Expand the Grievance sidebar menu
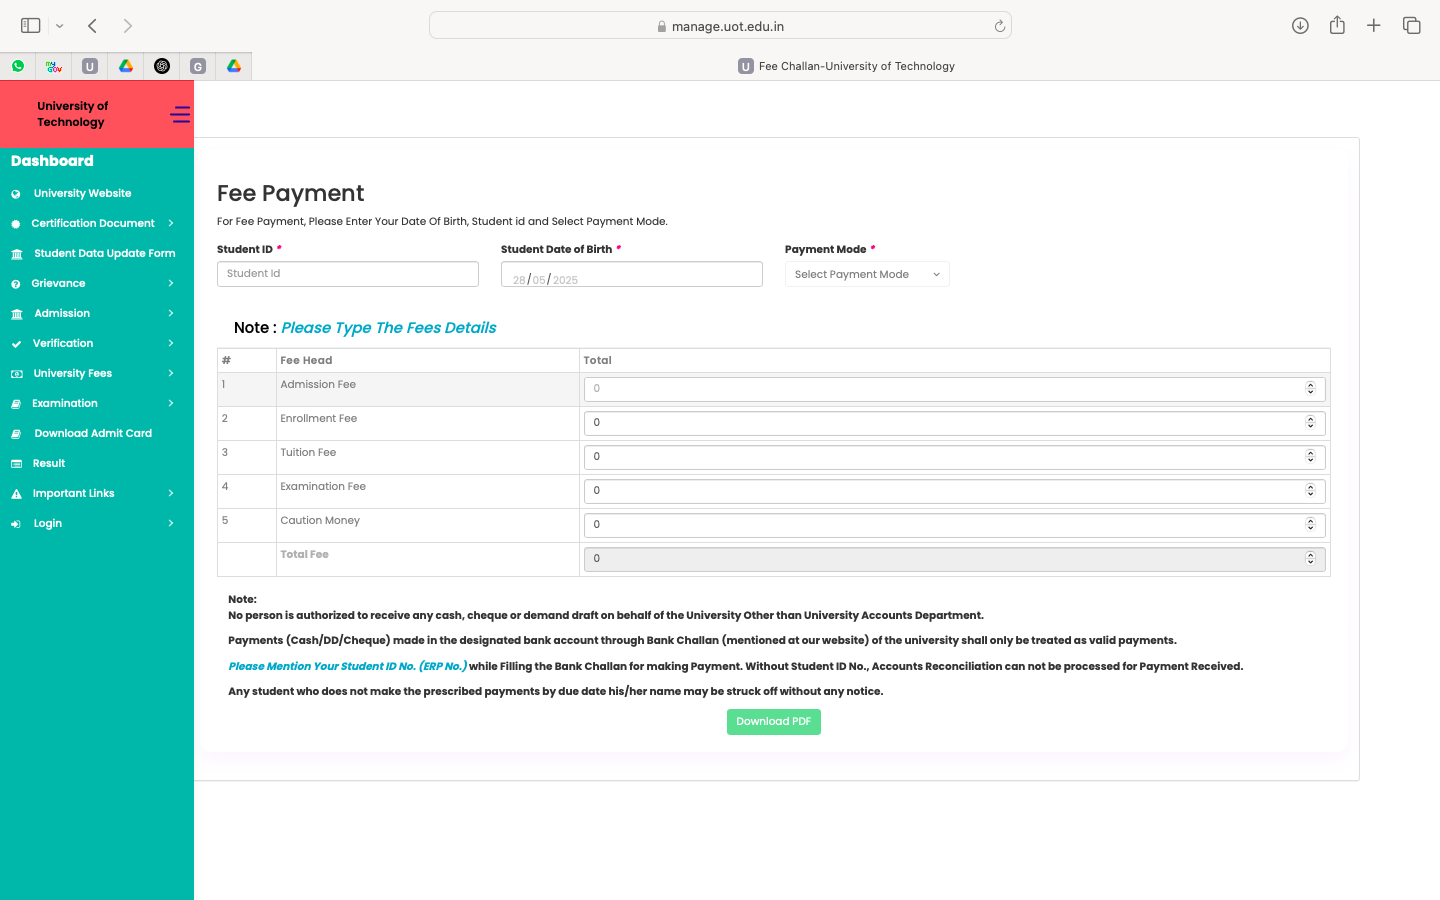Image resolution: width=1440 pixels, height=900 pixels. coord(59,283)
